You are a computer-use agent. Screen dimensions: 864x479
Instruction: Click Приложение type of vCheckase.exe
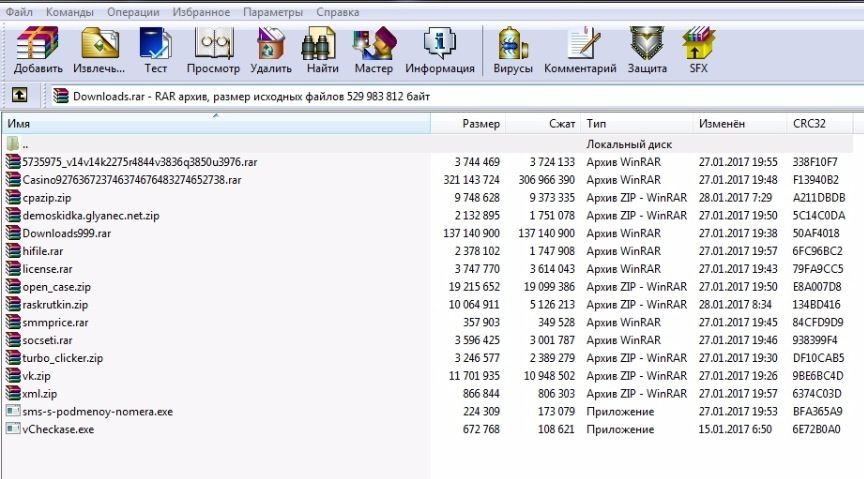[620, 429]
